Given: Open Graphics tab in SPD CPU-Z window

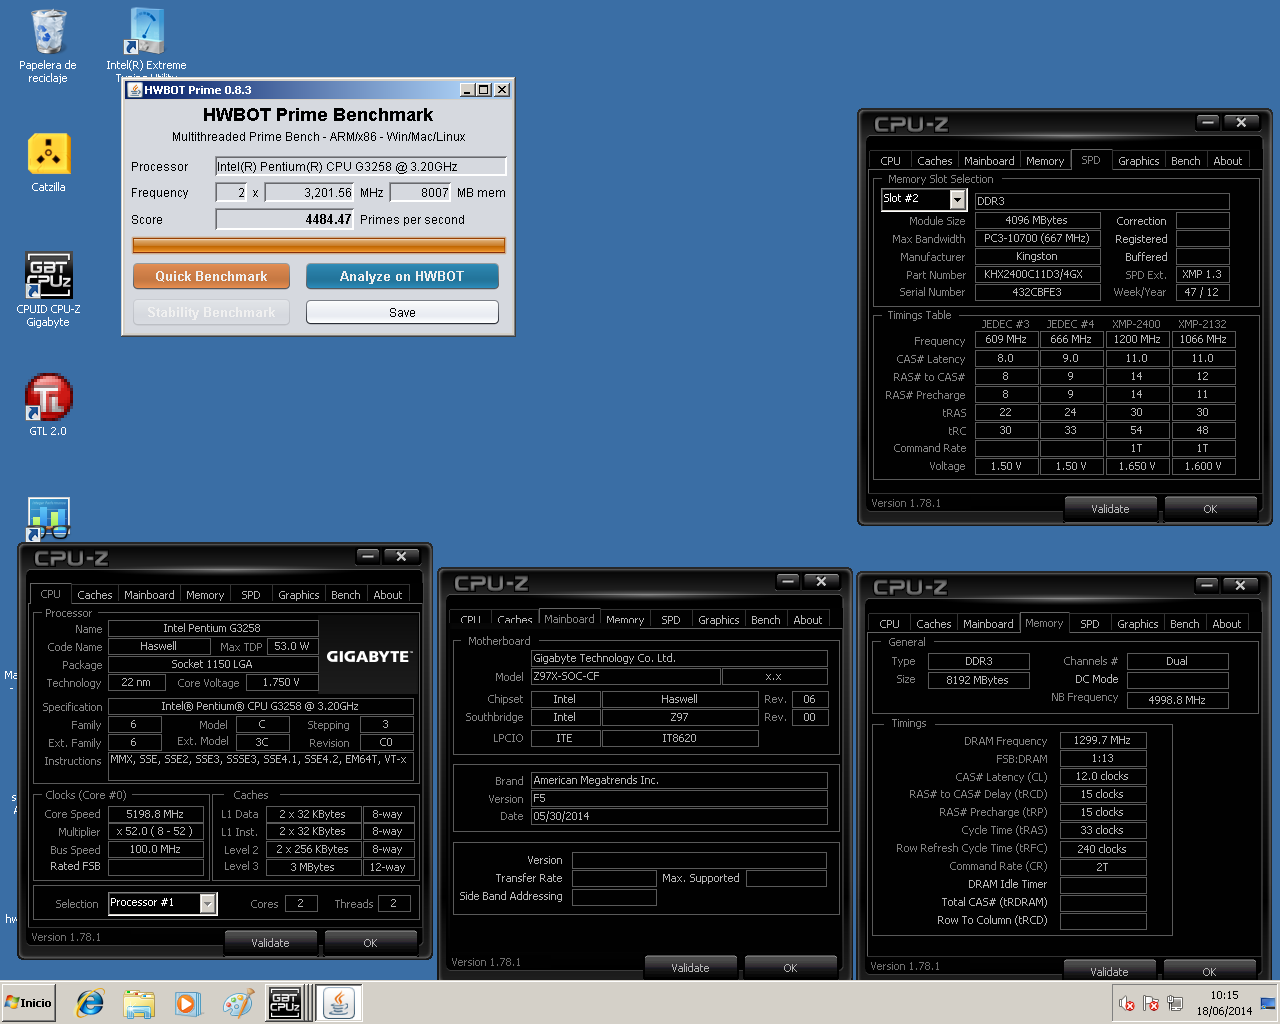Looking at the screenshot, I should [x=1139, y=160].
